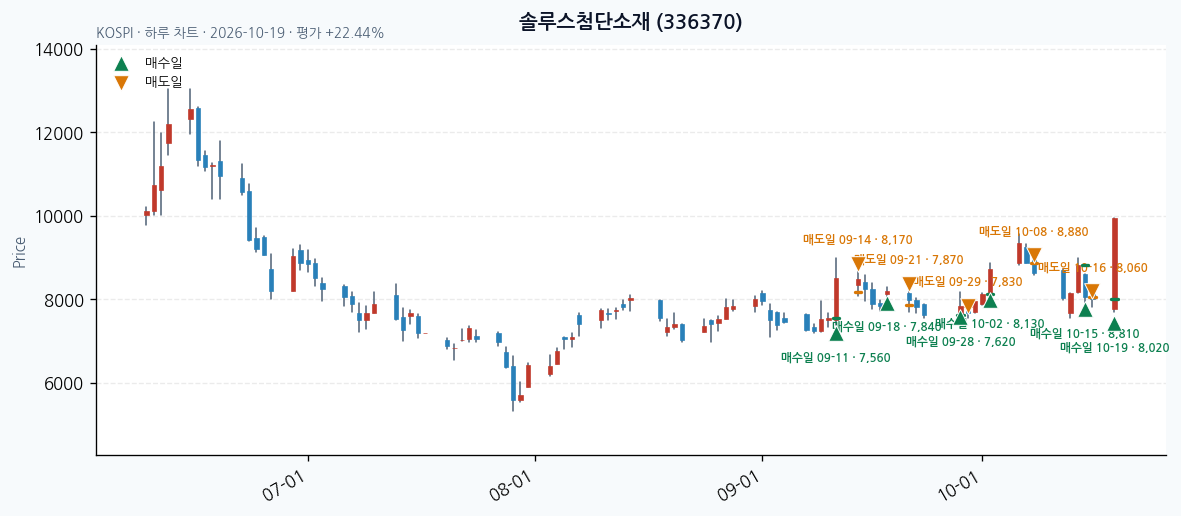The width and height of the screenshot is (1181, 516).
Task: Click the chart title 솔루스첨단소재 (336370)
Action: click(x=630, y=22)
